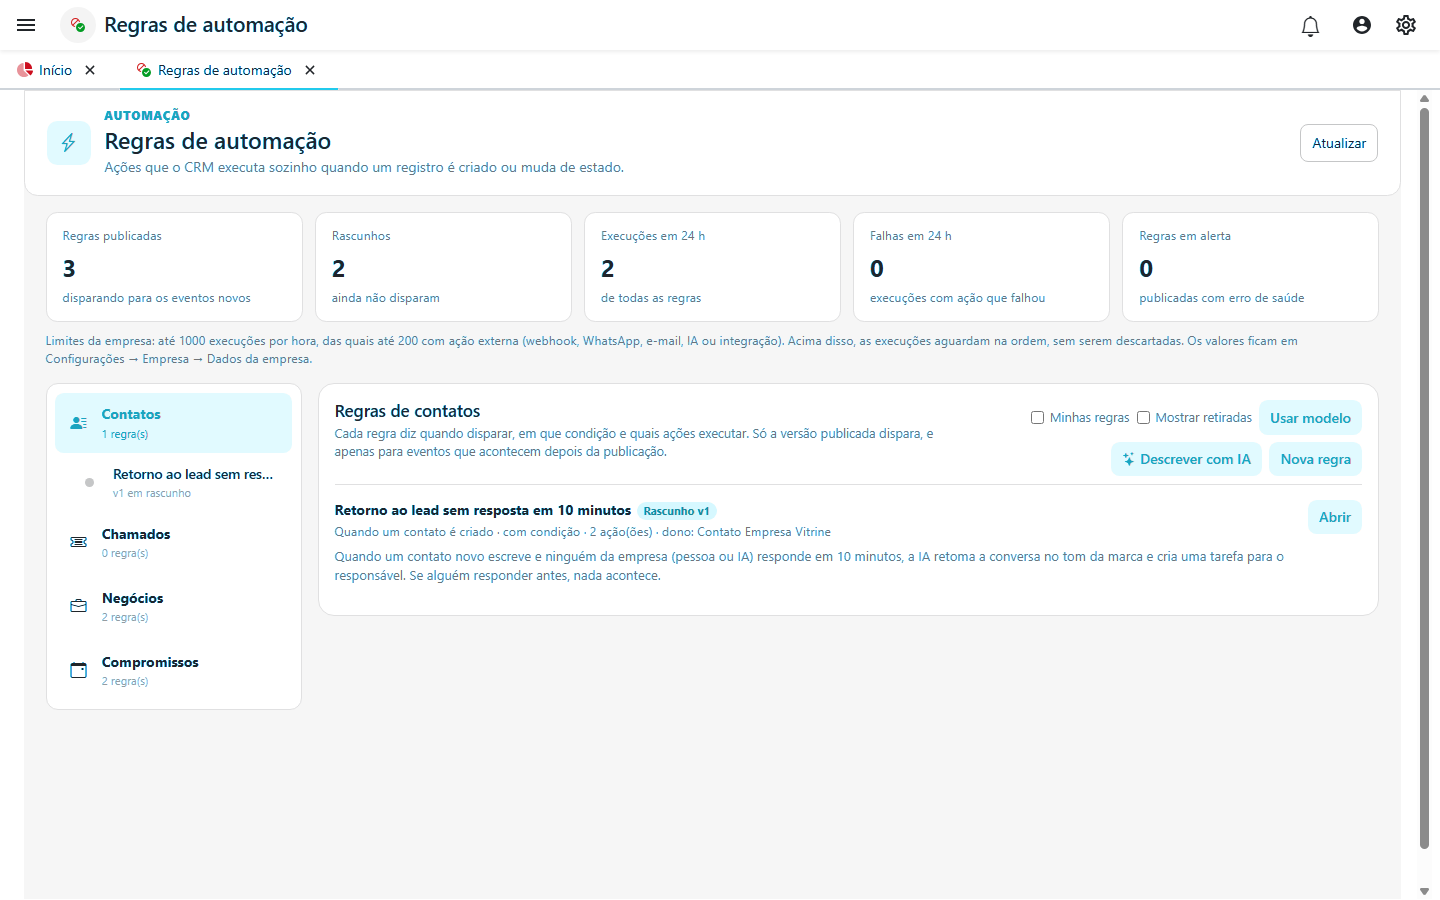Click the text 'dono: Contato Empresa Vitrine'

coord(746,532)
